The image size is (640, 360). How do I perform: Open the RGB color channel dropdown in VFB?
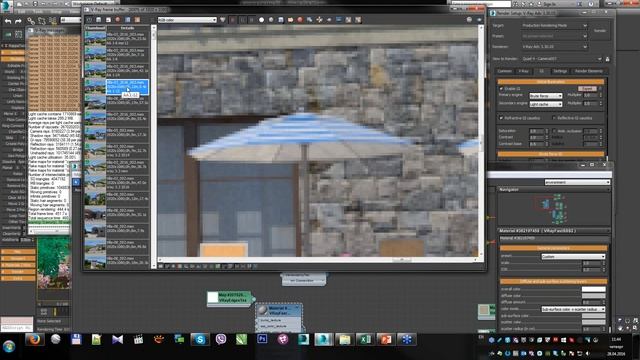point(187,20)
